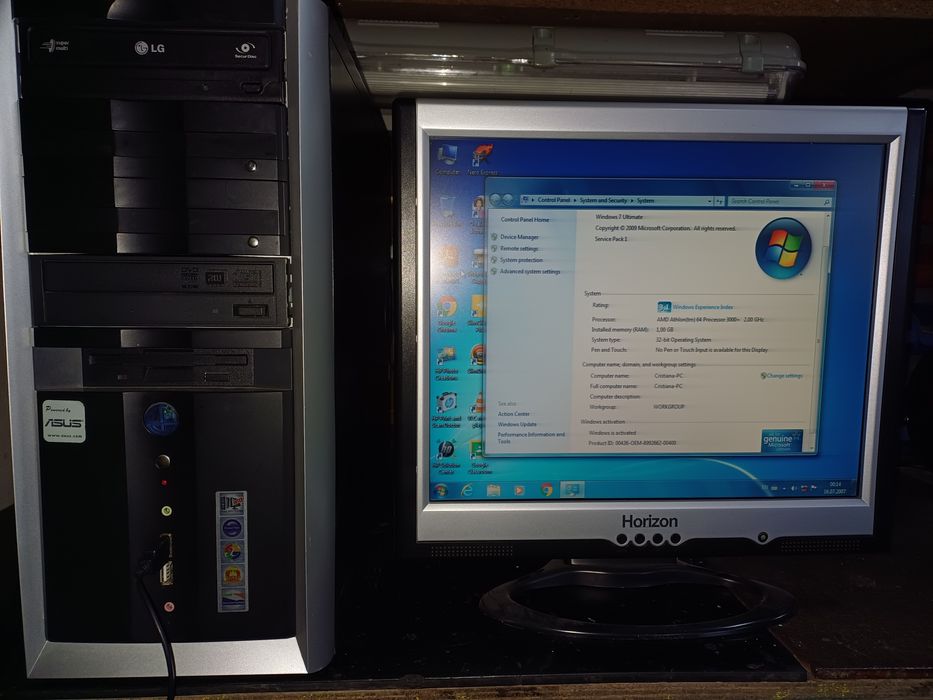Image resolution: width=933 pixels, height=700 pixels.
Task: Click Change settings for computer name
Action: (782, 376)
